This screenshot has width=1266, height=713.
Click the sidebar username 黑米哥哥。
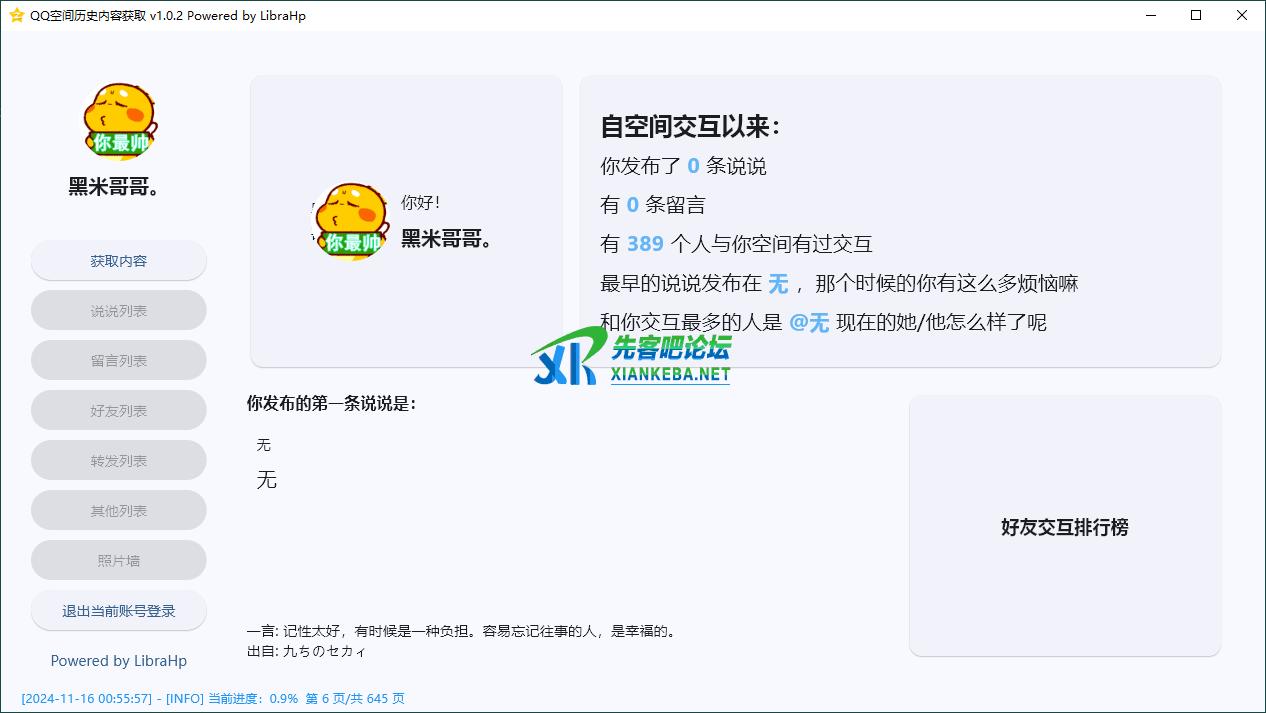pyautogui.click(x=114, y=187)
